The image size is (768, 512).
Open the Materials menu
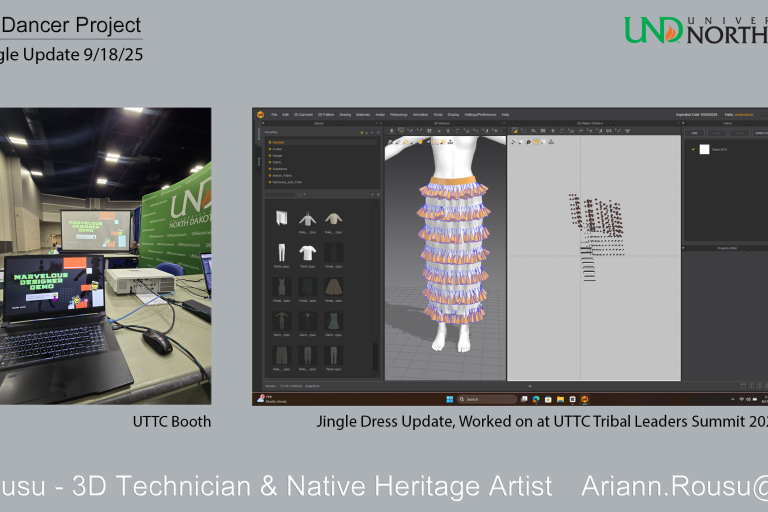coord(363,115)
